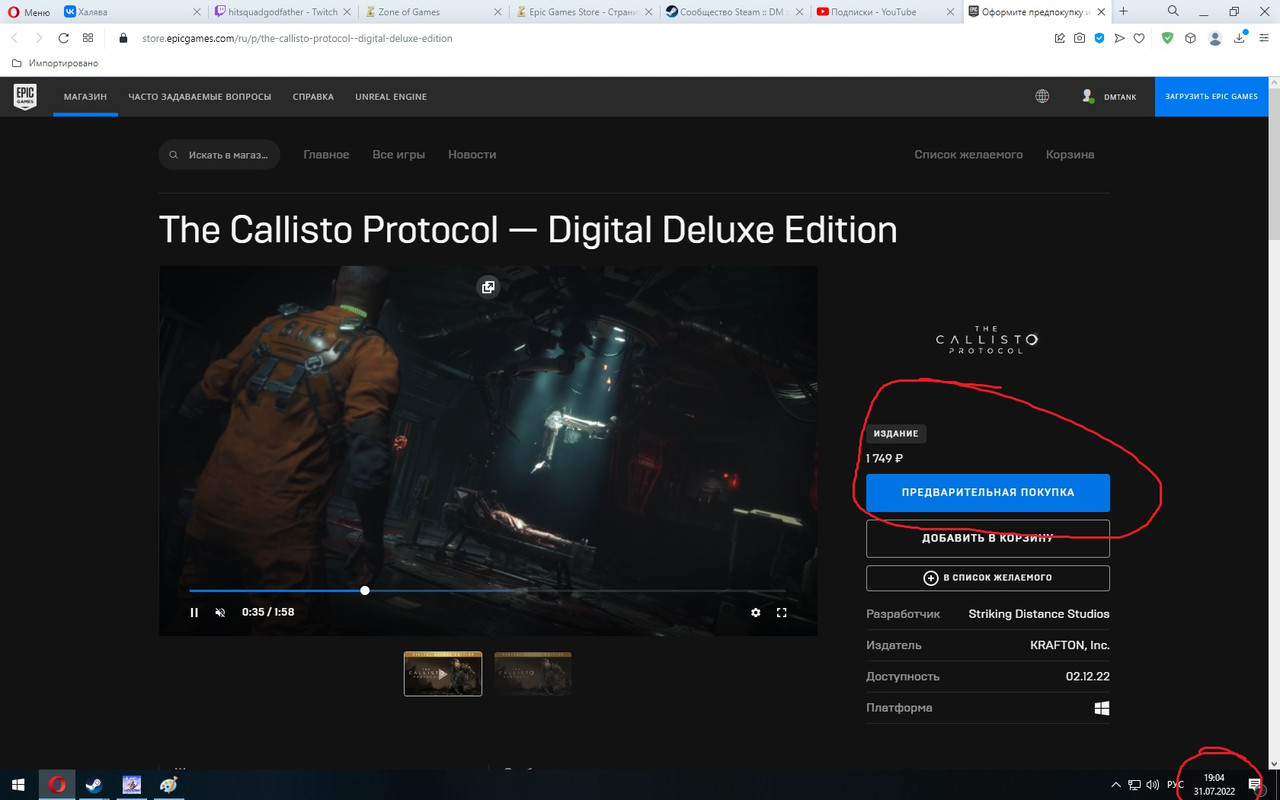The height and width of the screenshot is (800, 1280).
Task: Open СПРАВКА page
Action: pos(313,97)
